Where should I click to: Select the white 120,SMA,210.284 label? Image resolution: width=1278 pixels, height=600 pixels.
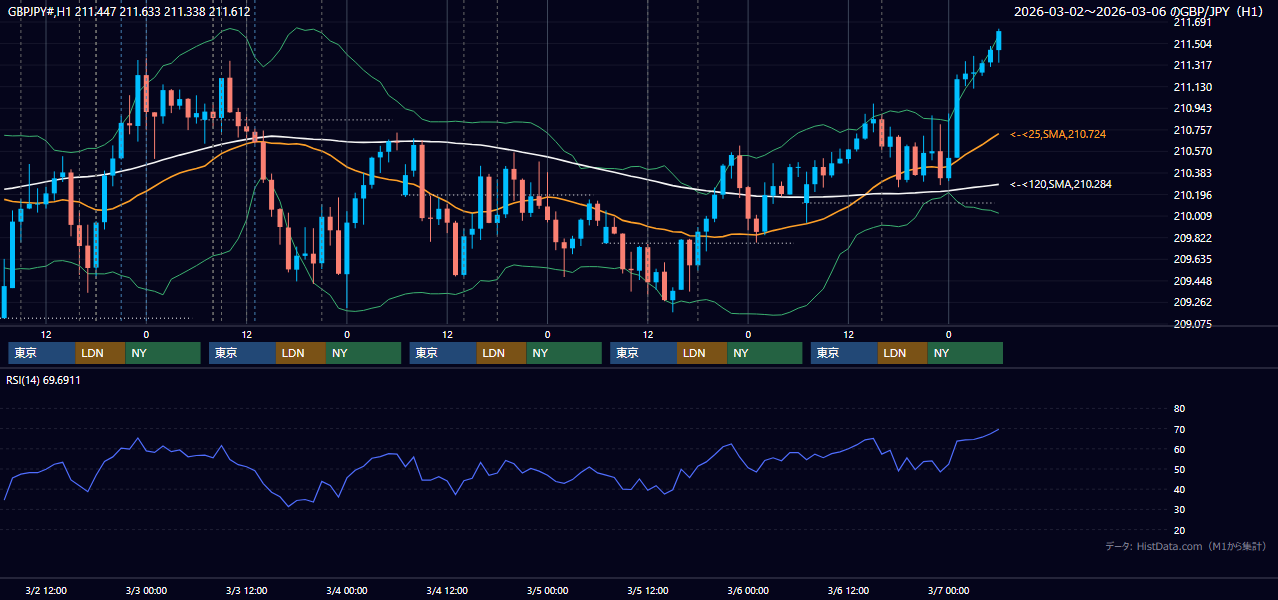(1061, 184)
